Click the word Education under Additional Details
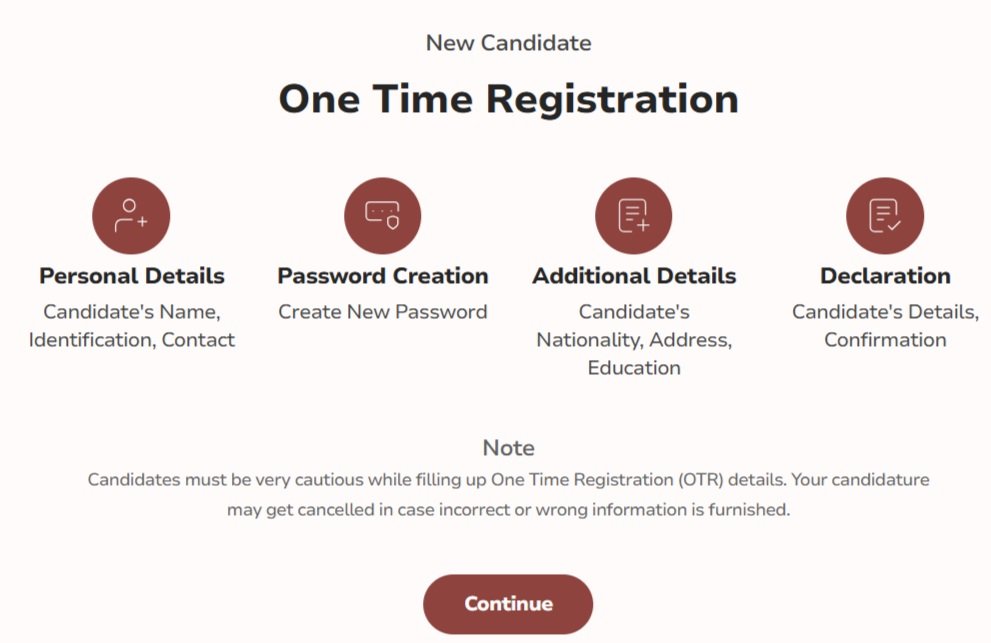Screen dimensions: 991x643 tap(634, 368)
